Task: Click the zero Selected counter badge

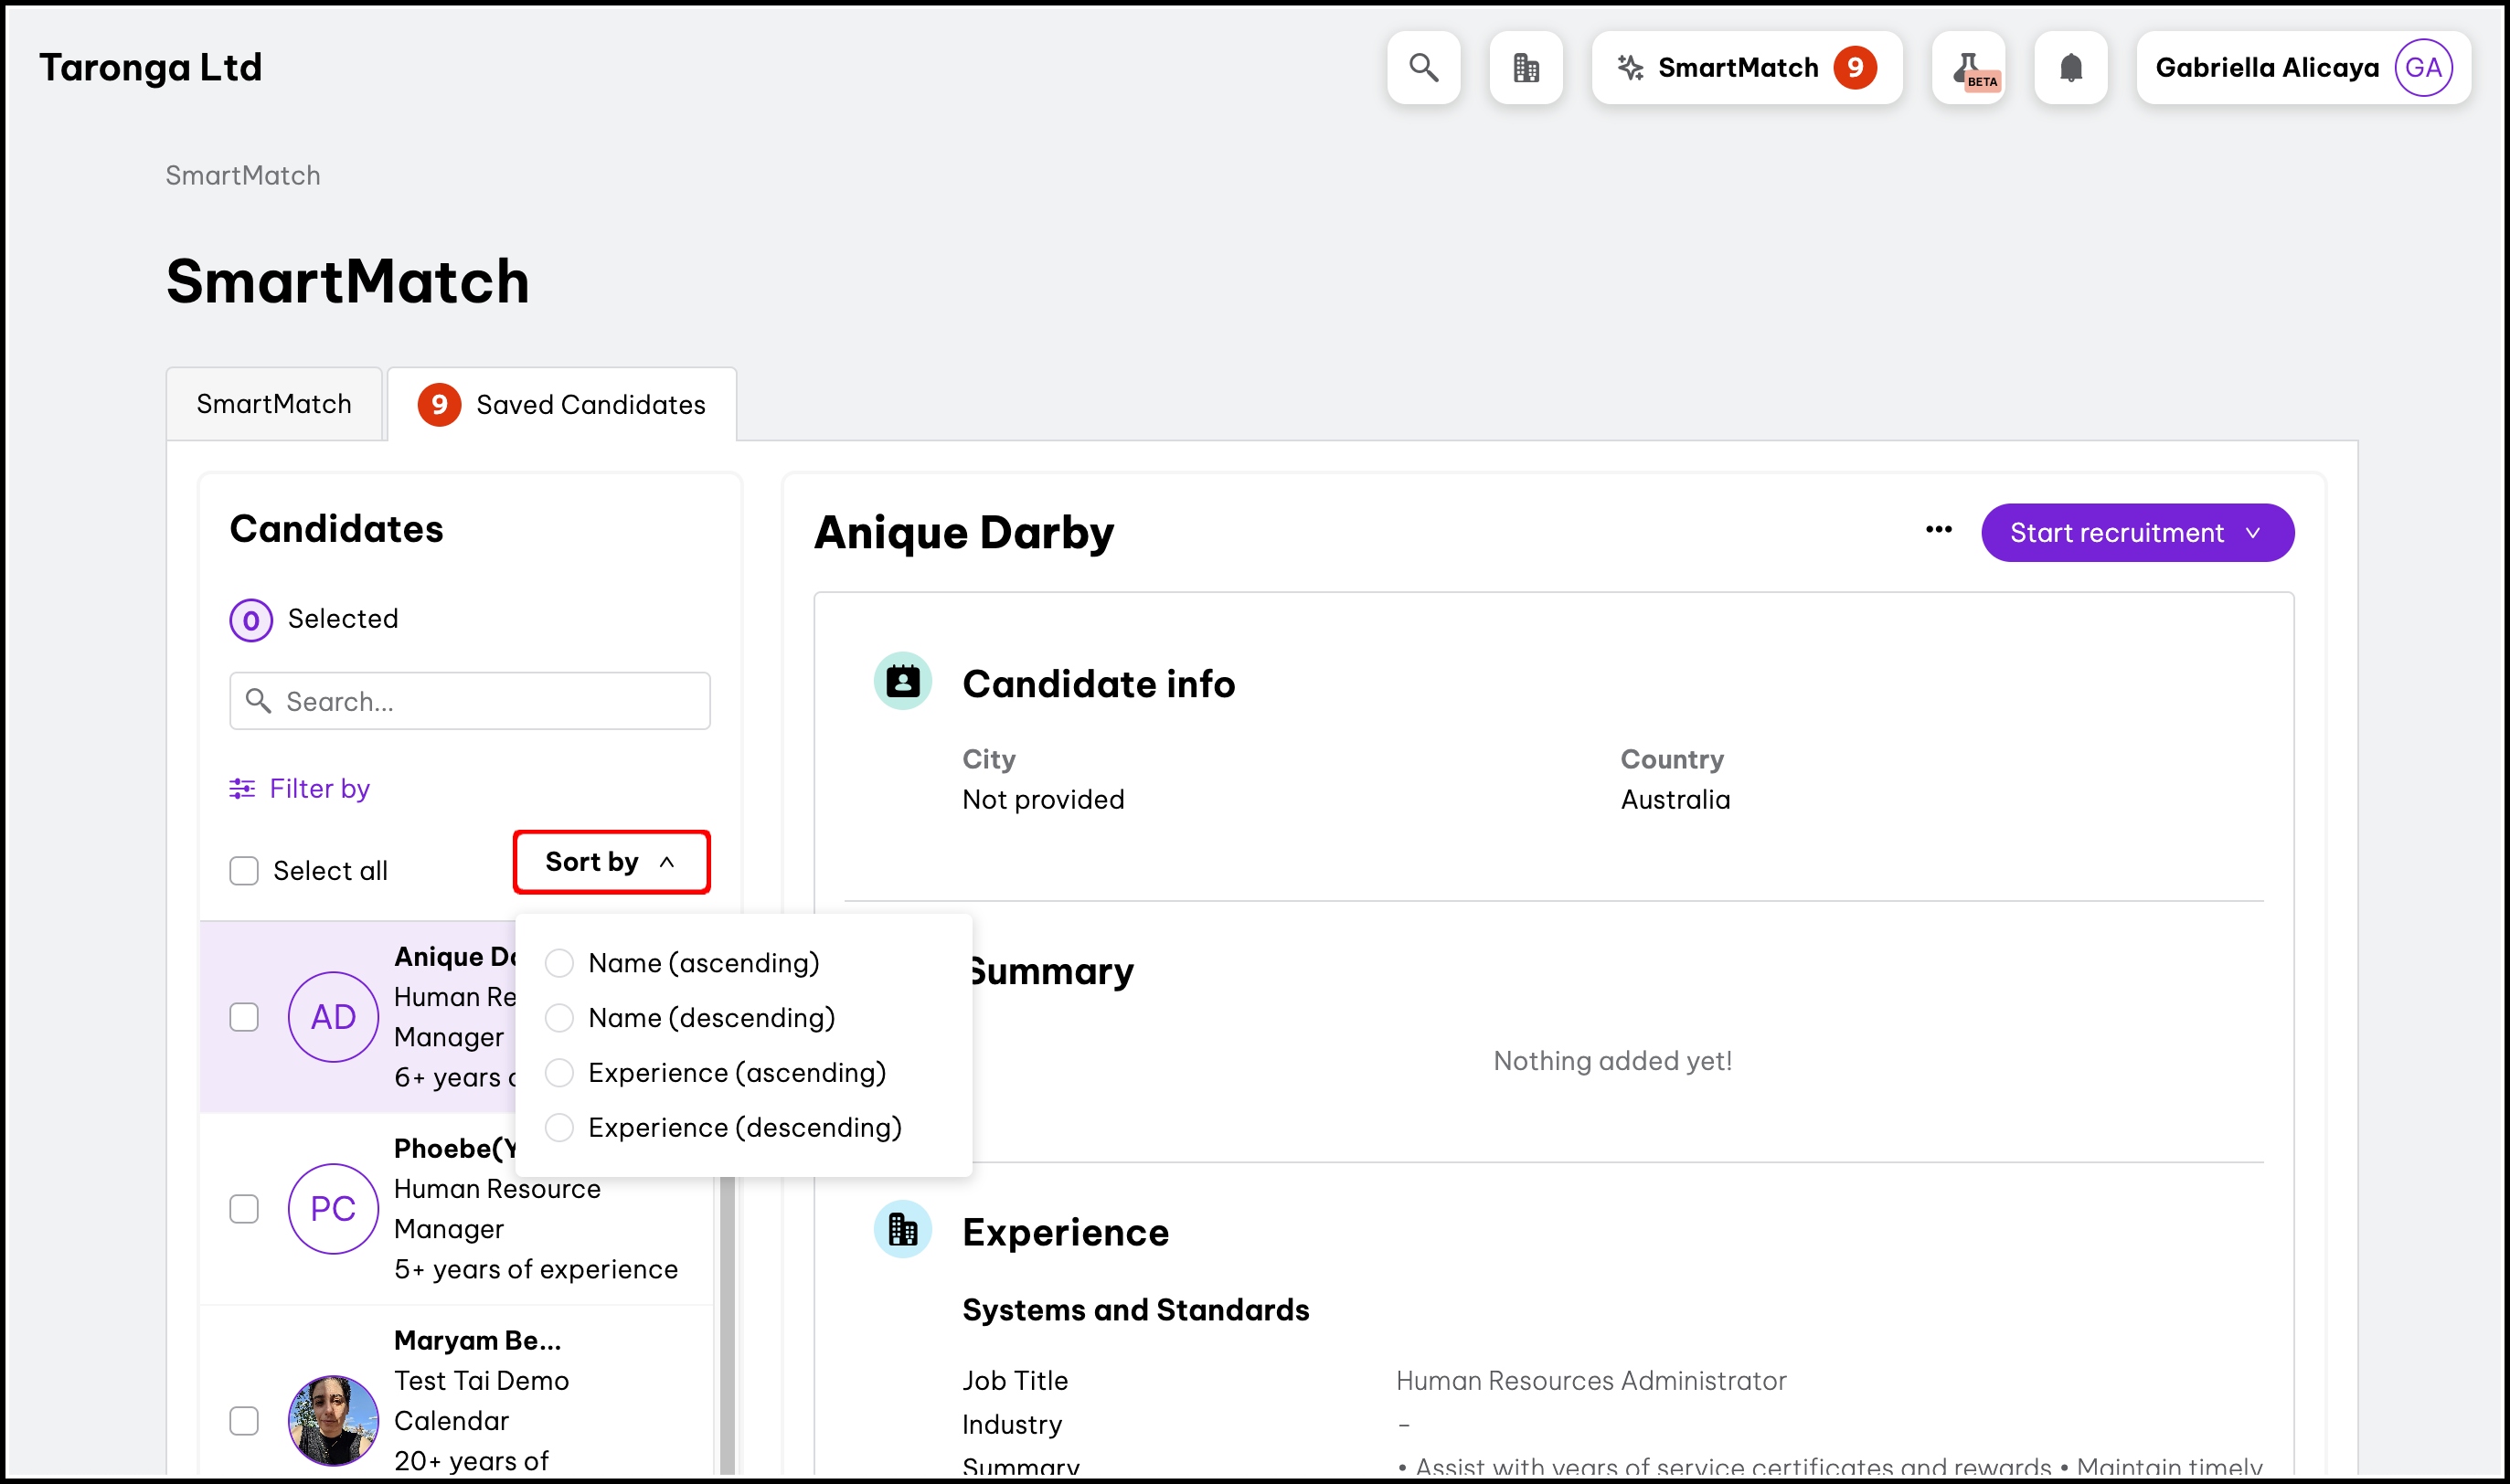Action: (x=251, y=620)
